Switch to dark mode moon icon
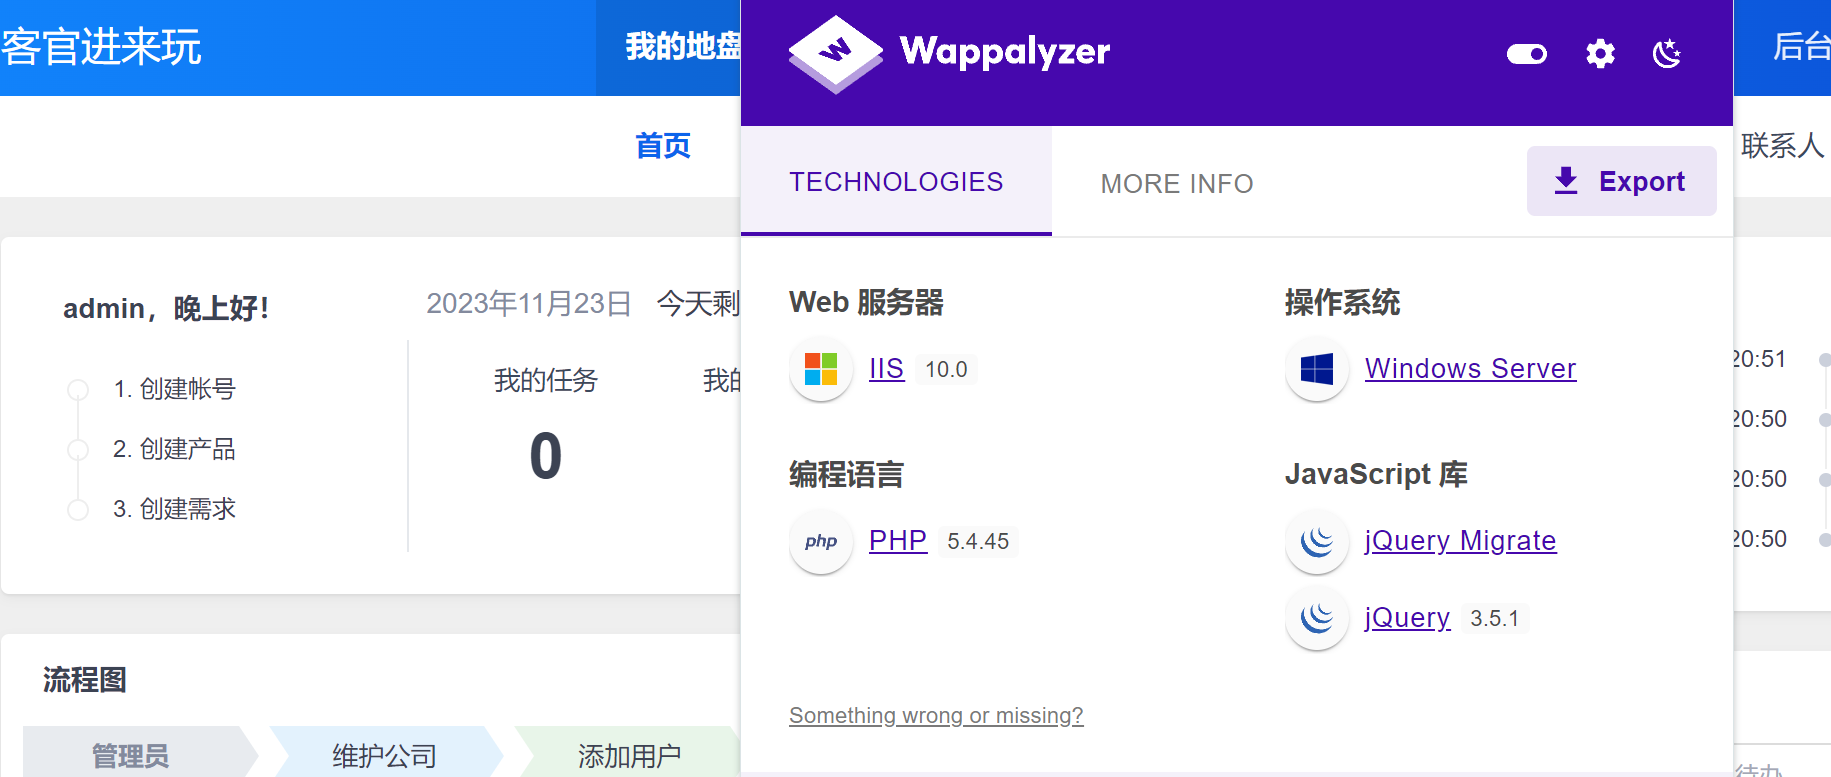 point(1667,54)
